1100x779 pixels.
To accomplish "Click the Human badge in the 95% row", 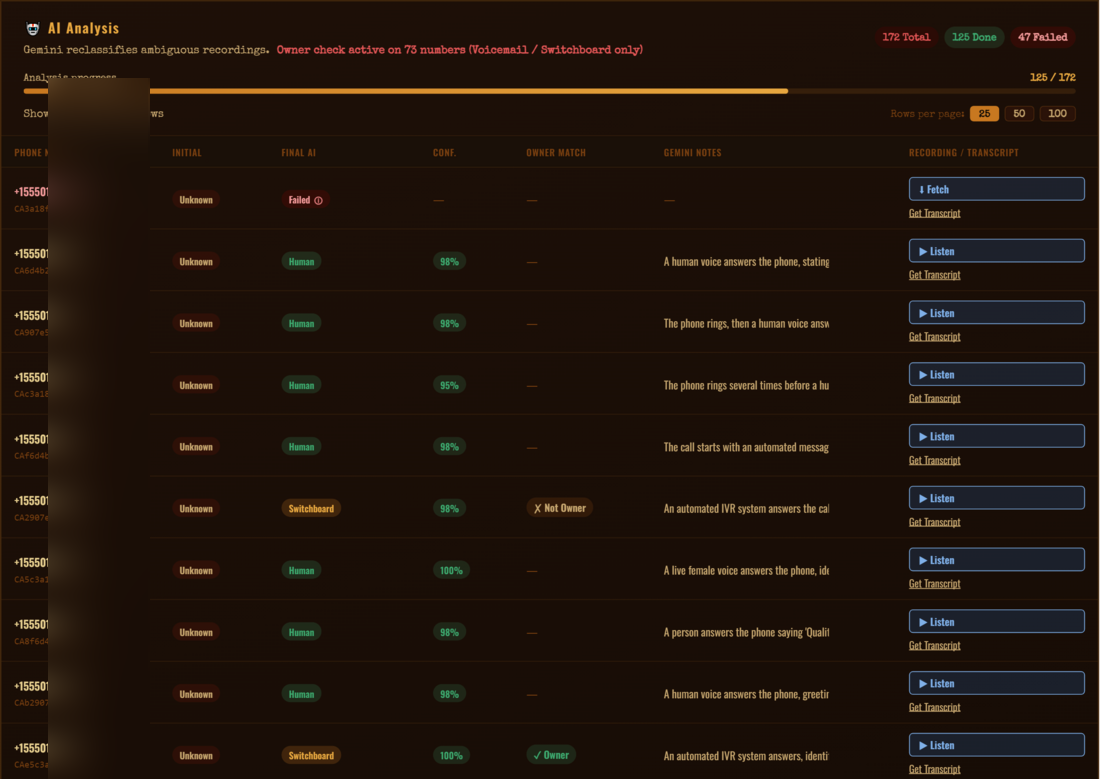I will (x=301, y=385).
